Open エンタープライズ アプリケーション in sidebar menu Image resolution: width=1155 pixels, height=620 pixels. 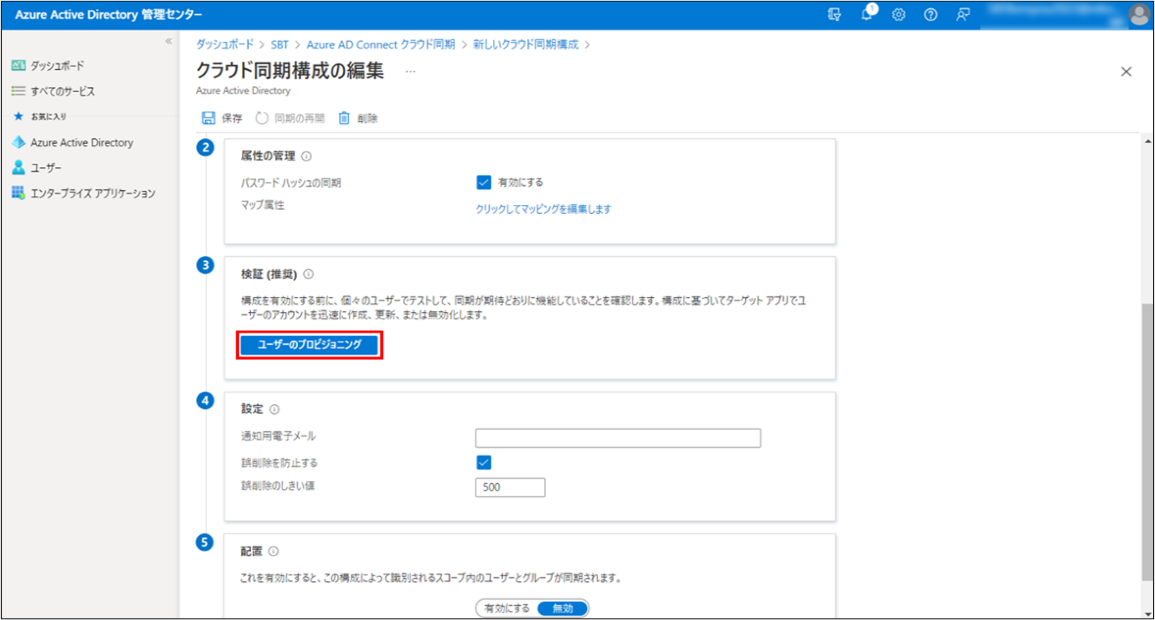[x=93, y=193]
